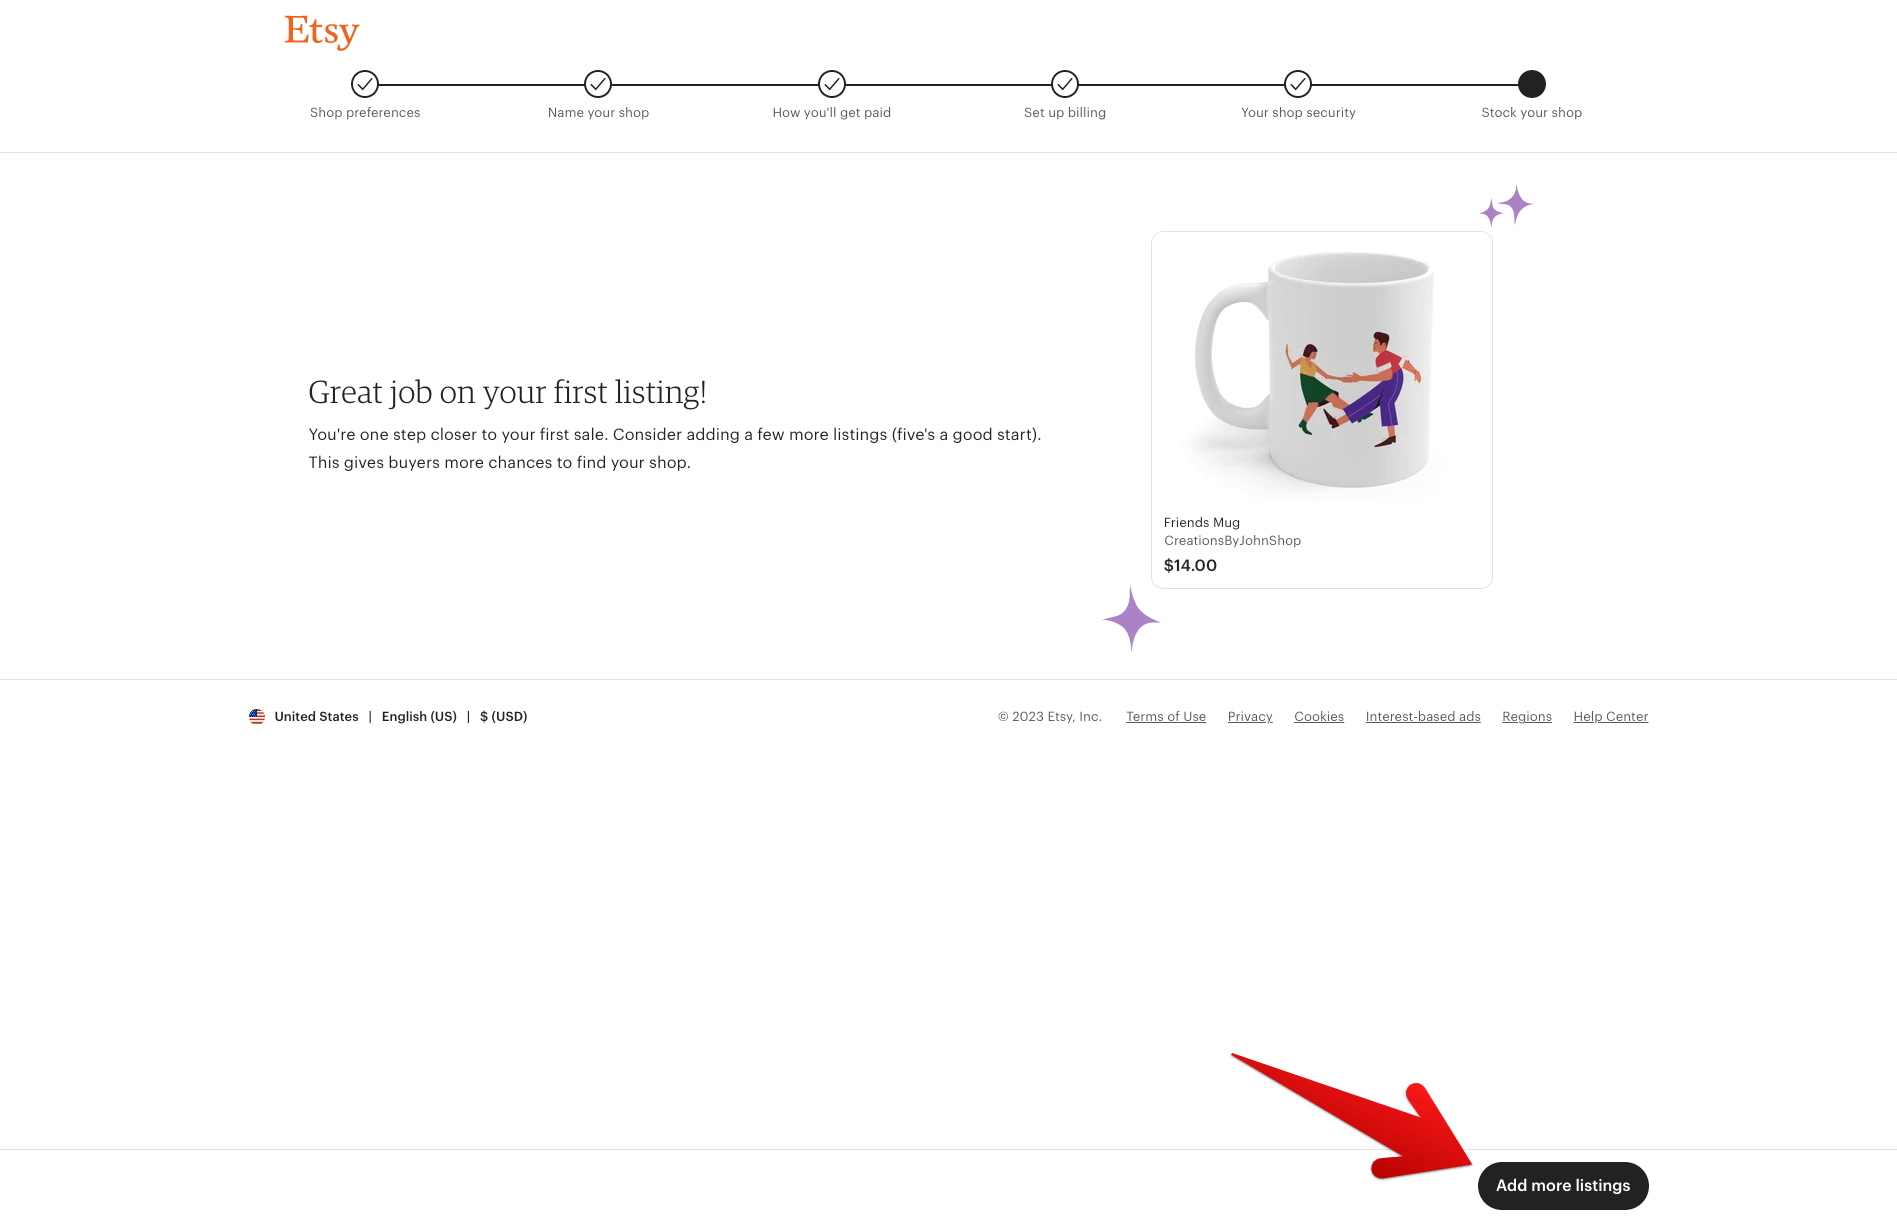Open the Cookies link

1319,716
